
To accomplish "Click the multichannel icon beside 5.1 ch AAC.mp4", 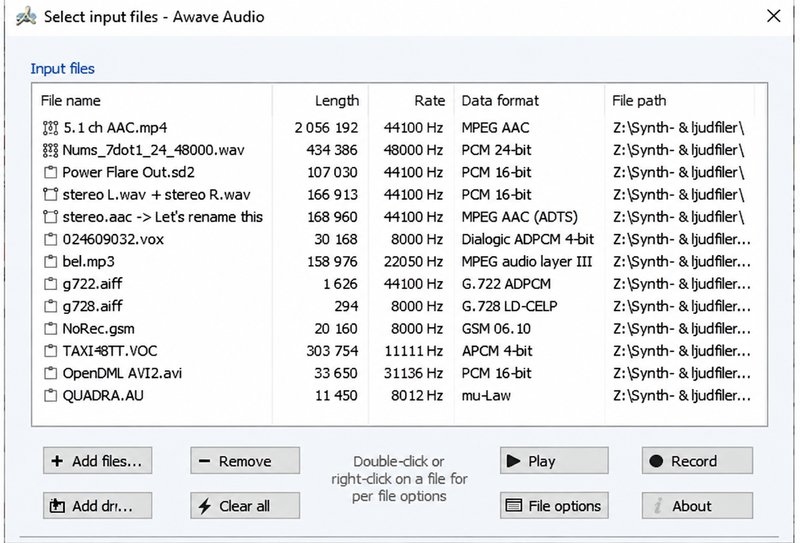I will coord(50,128).
